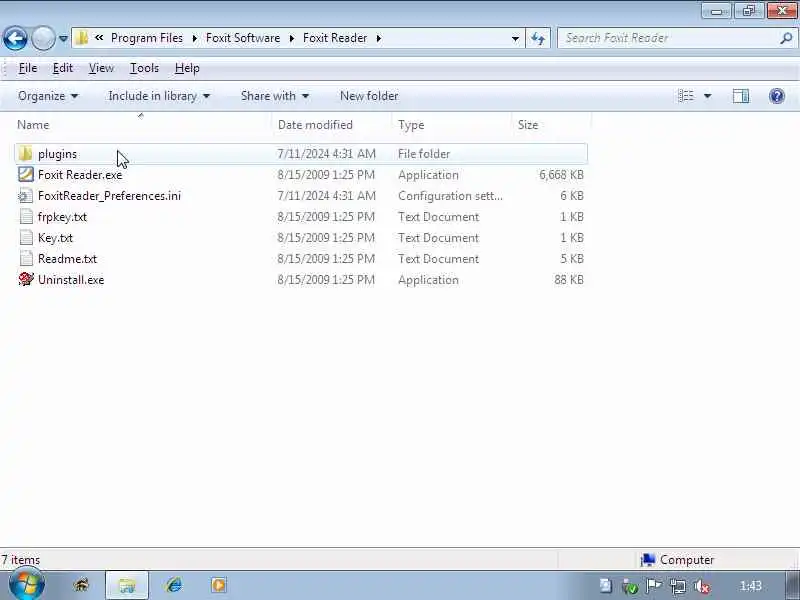Expand arrow after Foxit Reader breadcrumb
This screenshot has width=800, height=600.
[379, 38]
